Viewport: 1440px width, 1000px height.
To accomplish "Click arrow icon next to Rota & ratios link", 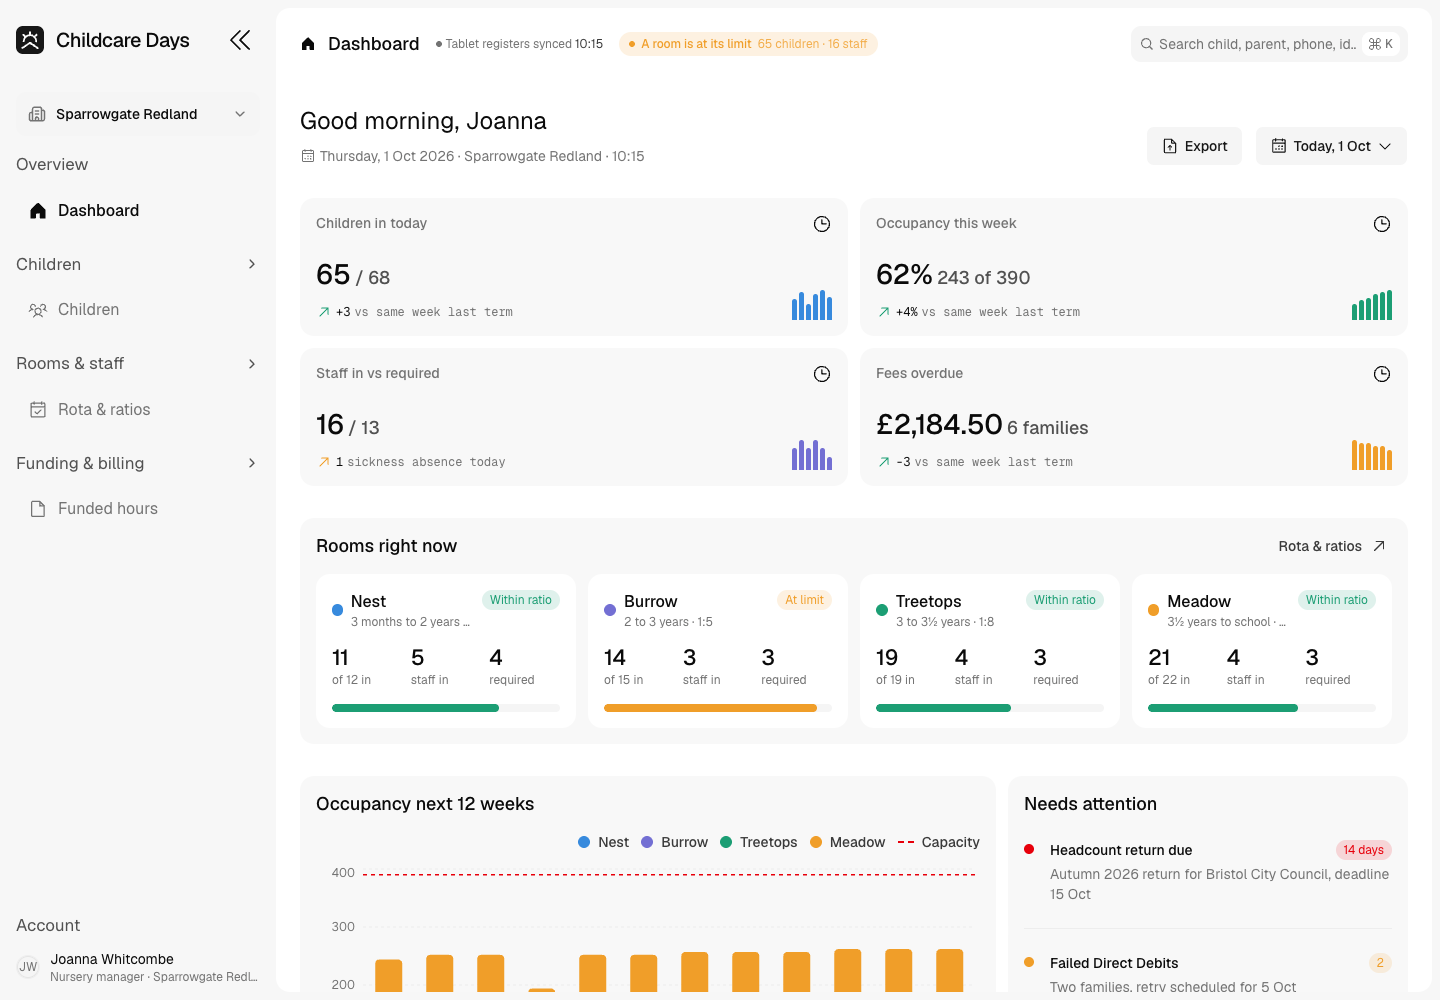I will [1379, 546].
